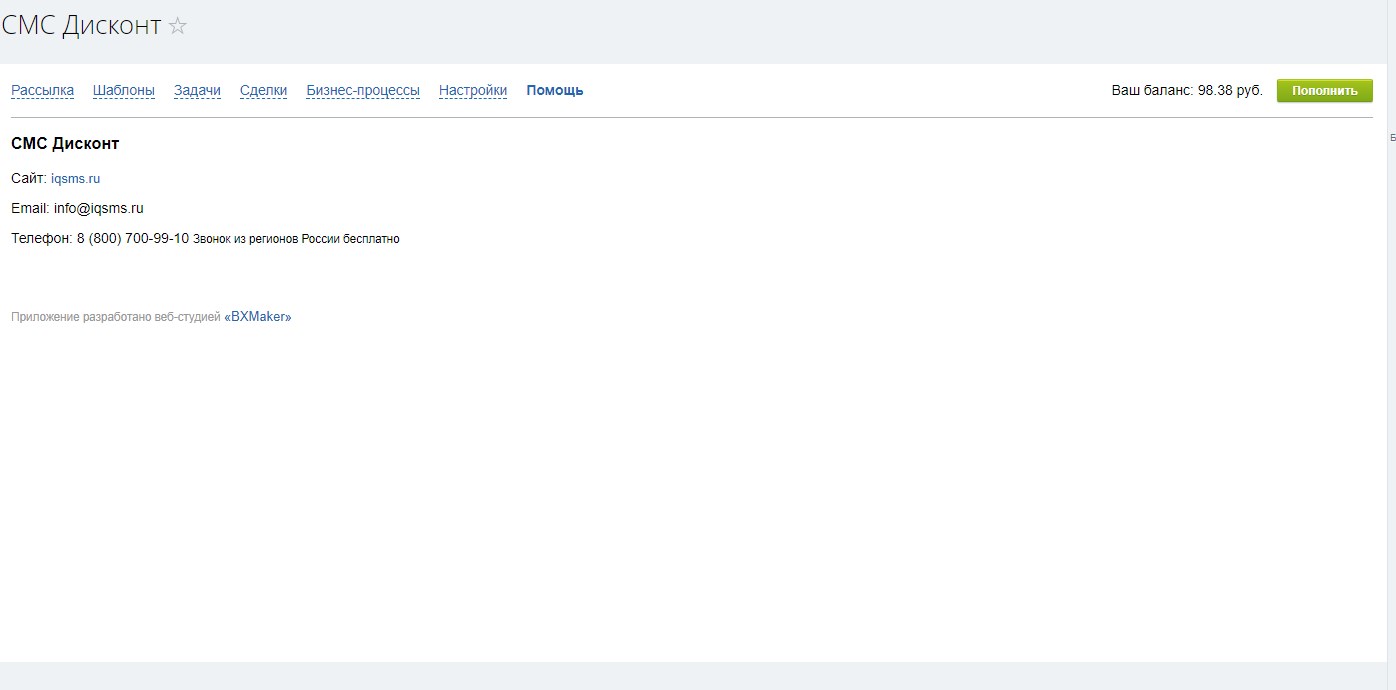1396x690 pixels.
Task: Click the text Приложение разработано веб-студией
Action: click(x=116, y=317)
